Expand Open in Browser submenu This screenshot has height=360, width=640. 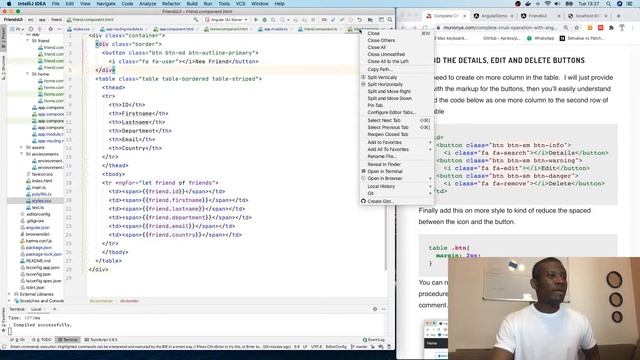pyautogui.click(x=396, y=178)
